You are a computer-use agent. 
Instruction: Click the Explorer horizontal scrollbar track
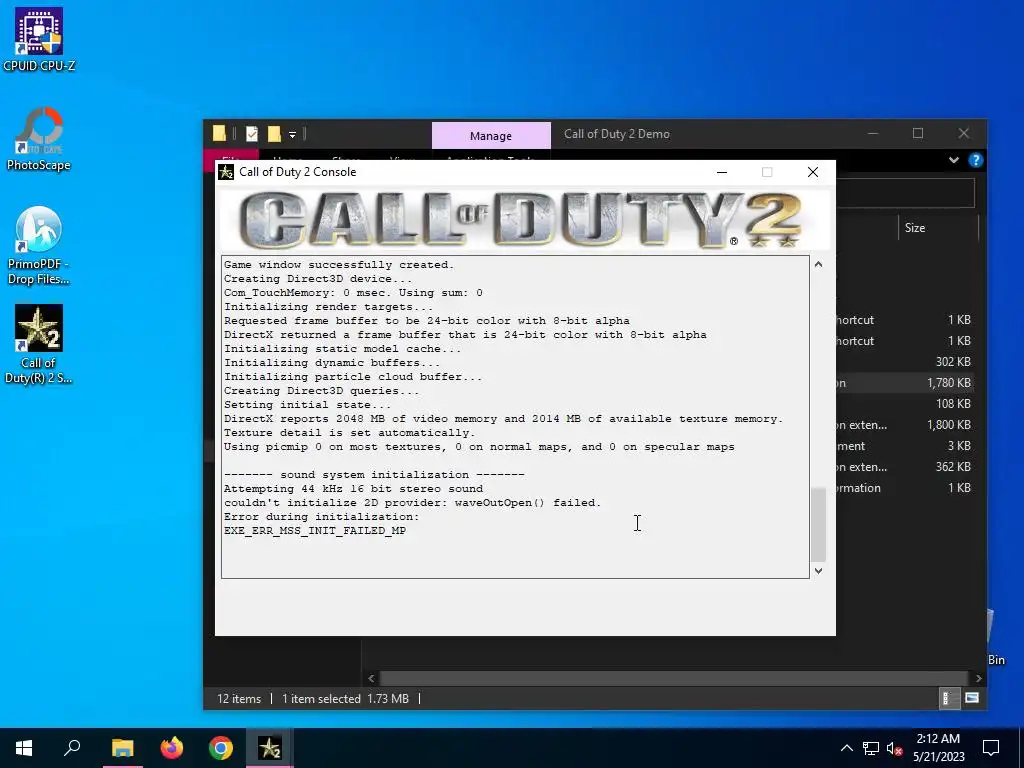coord(675,679)
